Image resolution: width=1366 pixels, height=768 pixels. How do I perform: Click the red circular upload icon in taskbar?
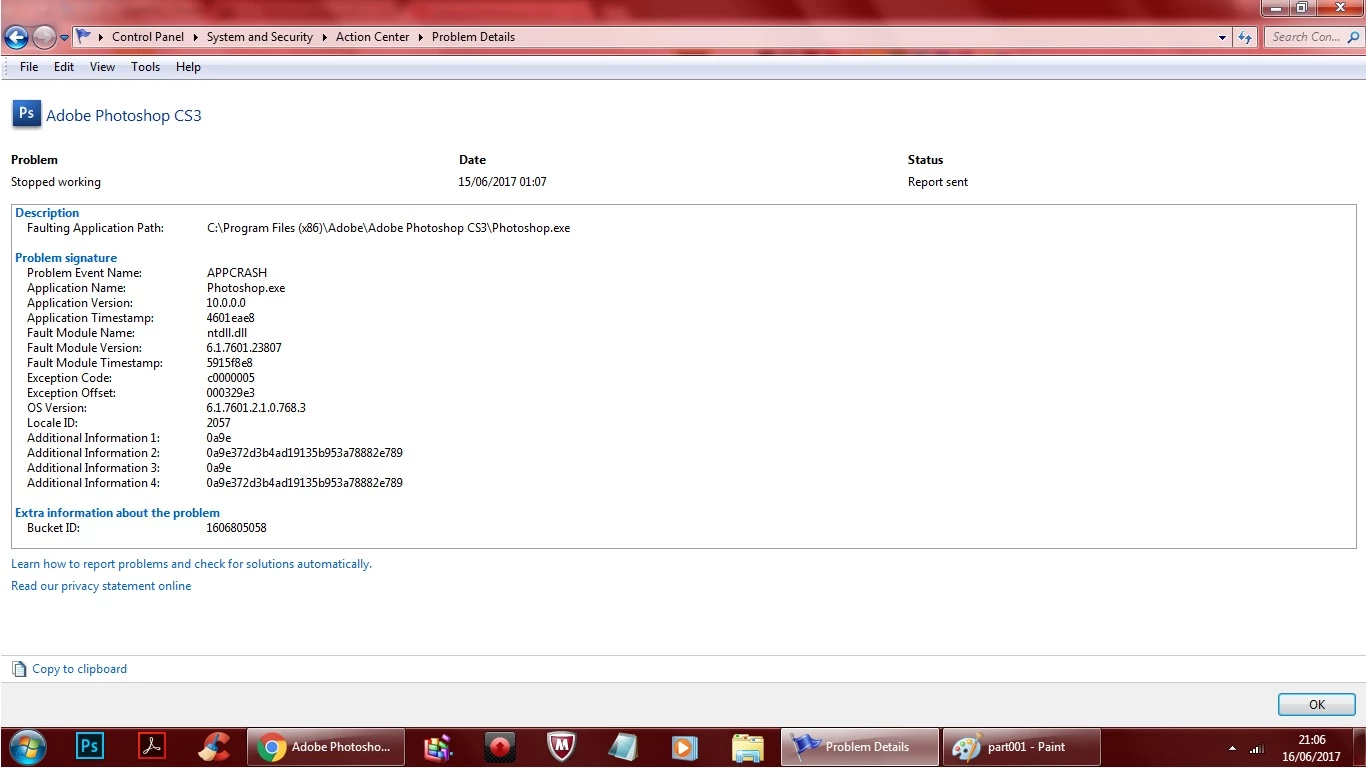[500, 746]
